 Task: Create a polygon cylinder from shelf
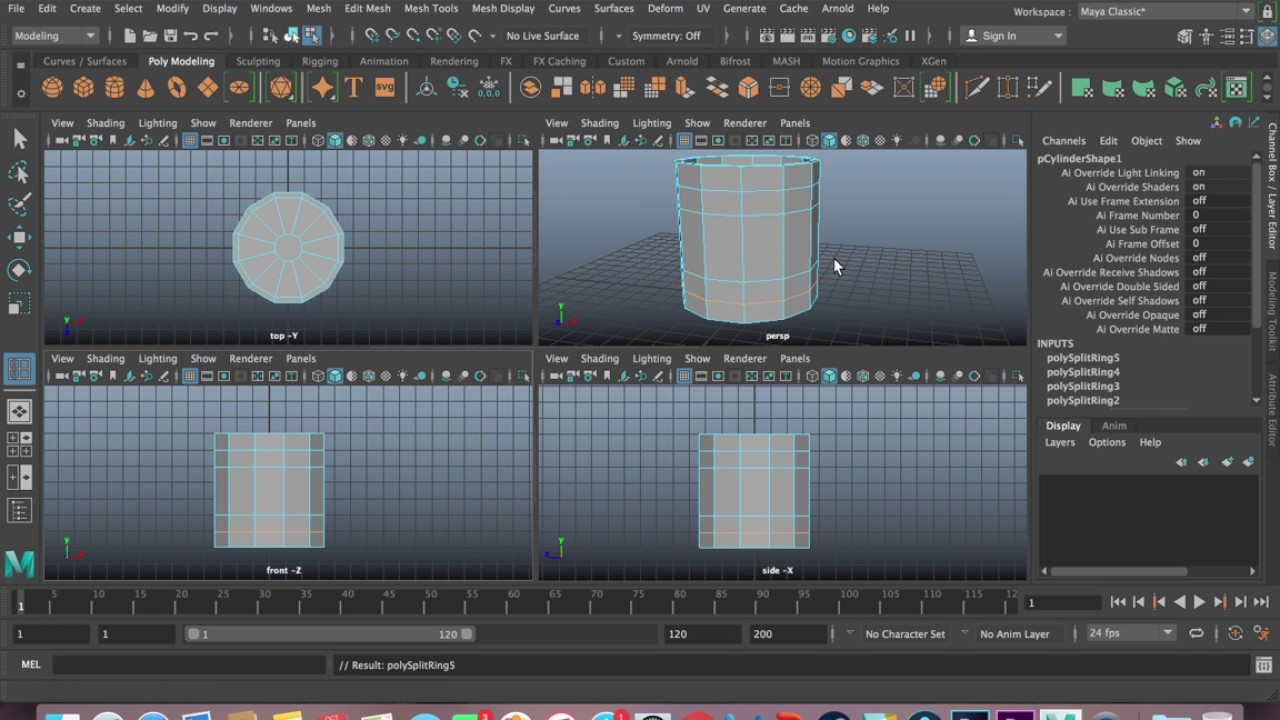pyautogui.click(x=115, y=88)
